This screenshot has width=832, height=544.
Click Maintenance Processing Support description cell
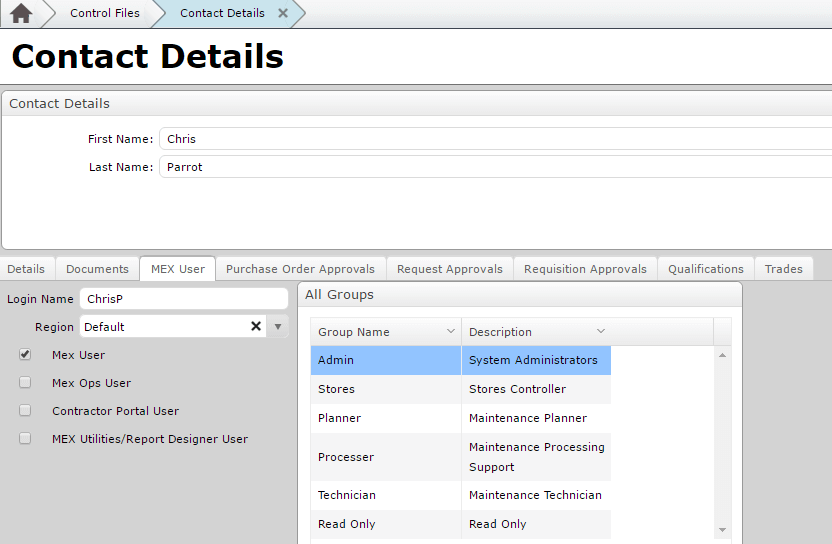(536, 457)
